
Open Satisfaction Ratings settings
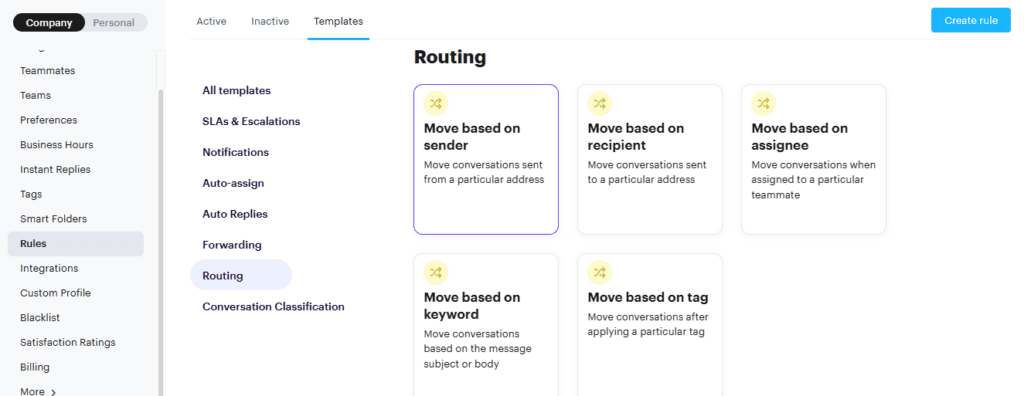coord(68,342)
